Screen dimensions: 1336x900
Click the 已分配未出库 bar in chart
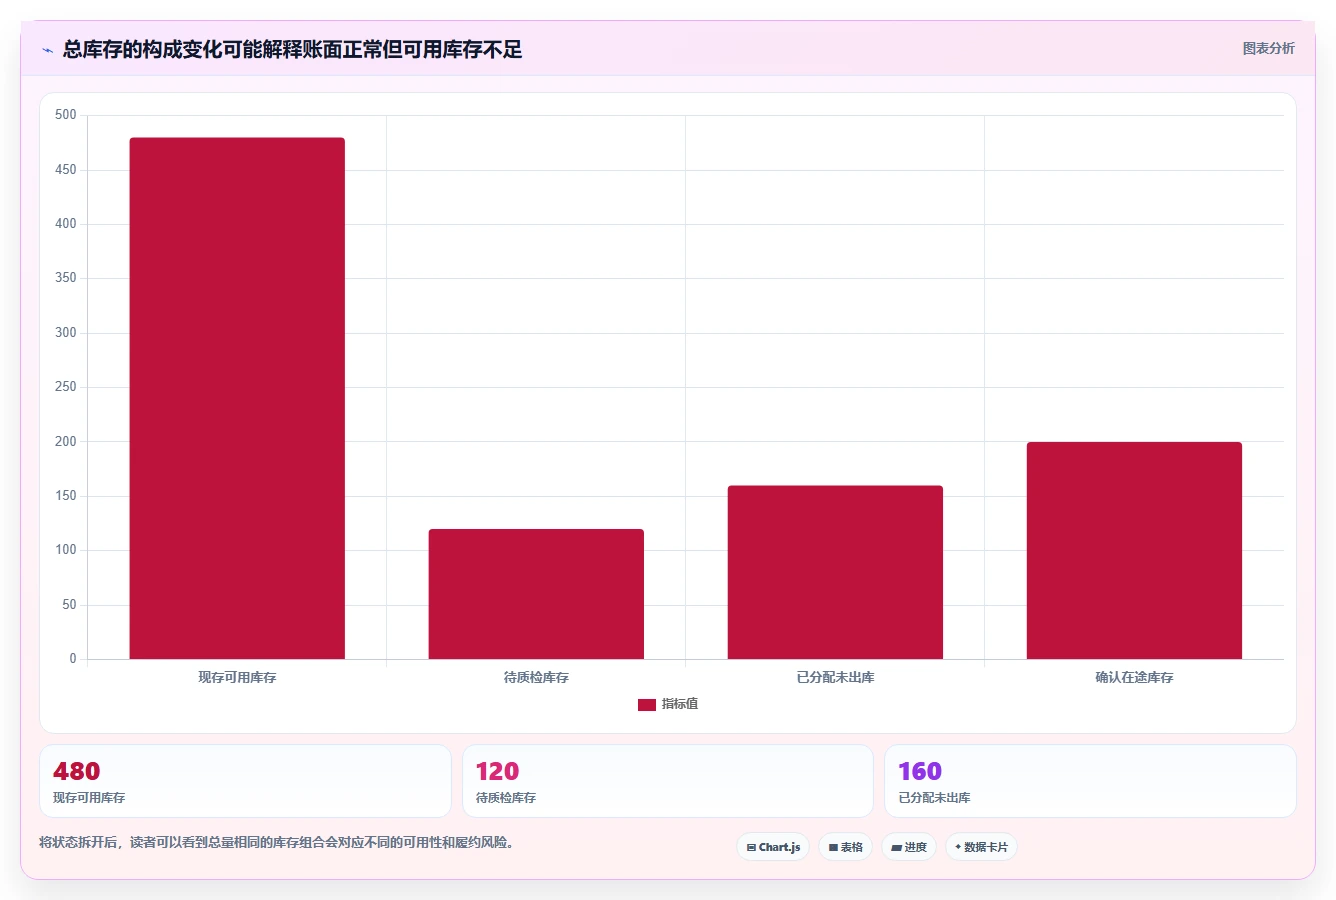point(835,572)
